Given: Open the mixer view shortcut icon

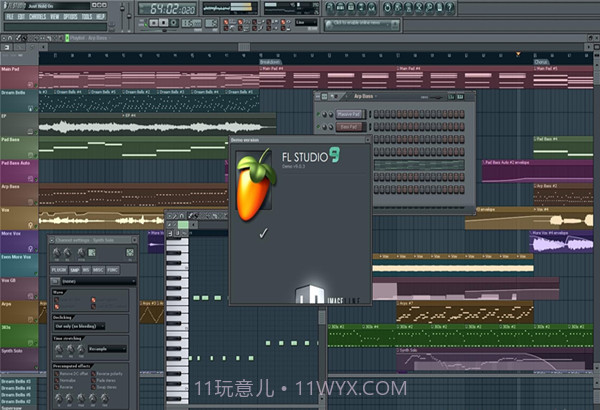Looking at the screenshot, I should pos(372,8).
